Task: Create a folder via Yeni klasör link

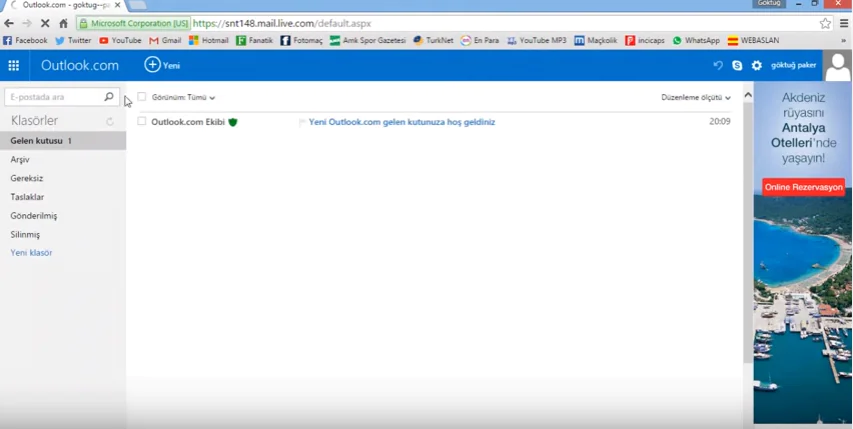Action: (31, 253)
